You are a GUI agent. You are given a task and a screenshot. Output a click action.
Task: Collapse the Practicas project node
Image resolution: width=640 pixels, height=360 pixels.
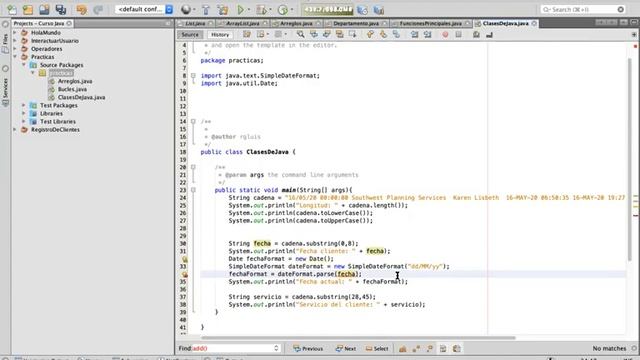pos(15,57)
